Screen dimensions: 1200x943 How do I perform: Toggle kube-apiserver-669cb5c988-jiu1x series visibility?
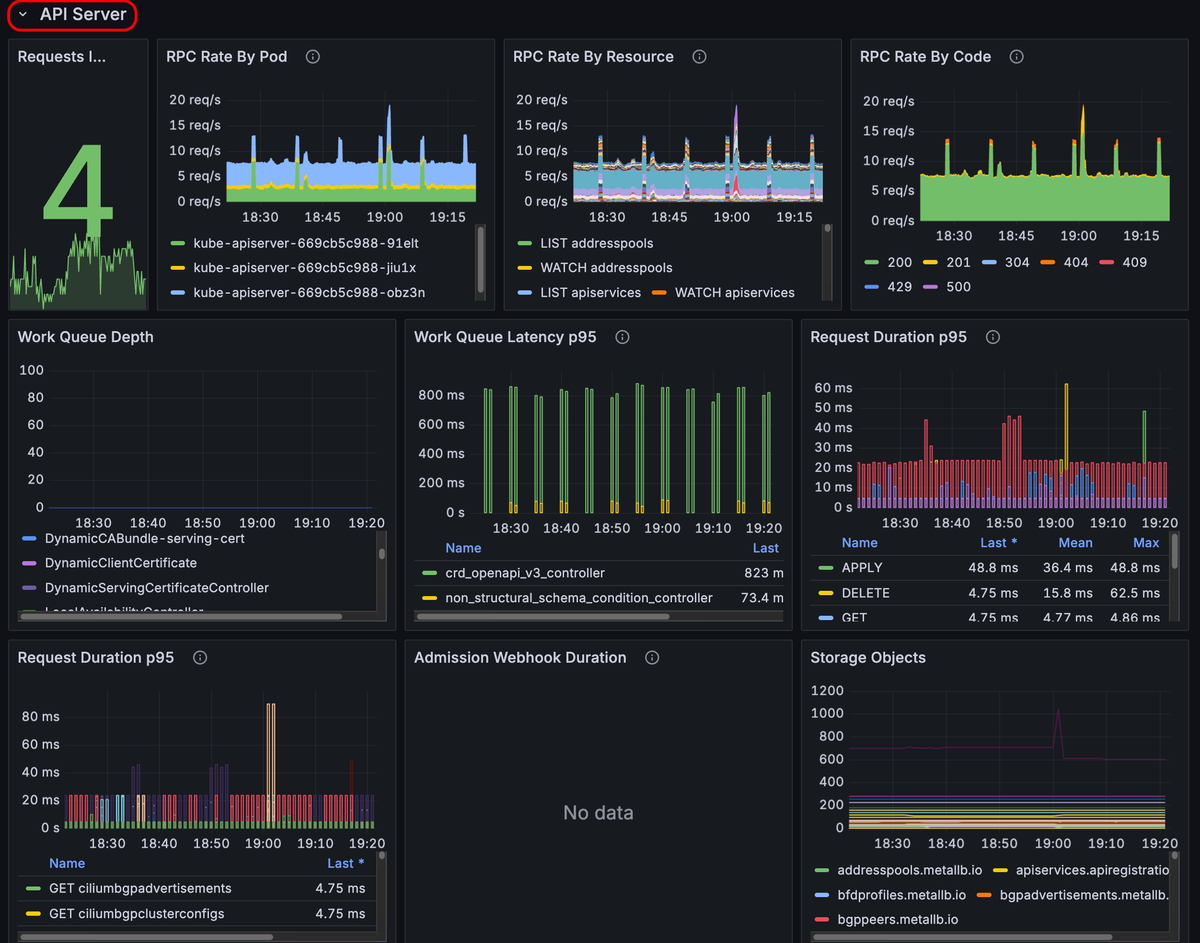pyautogui.click(x=304, y=268)
